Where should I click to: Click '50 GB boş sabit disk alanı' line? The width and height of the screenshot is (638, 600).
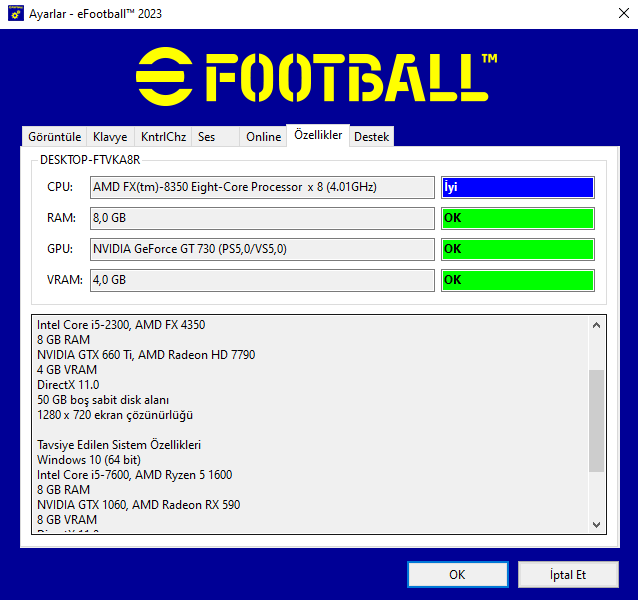(x=103, y=400)
